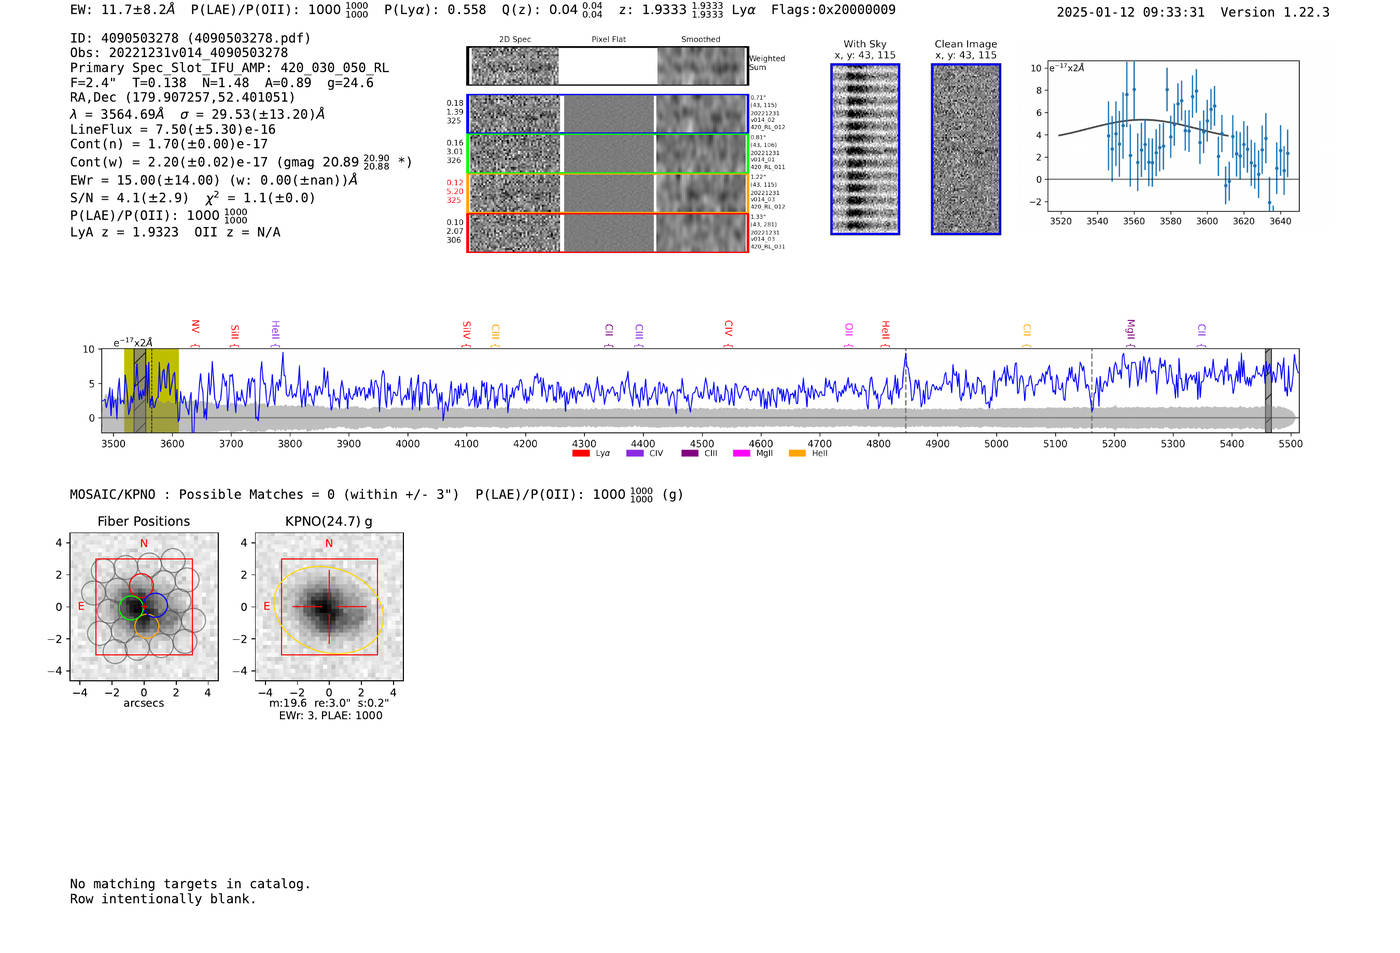1400x953 pixels.
Task: Click the timestamp '2025-01-12 09:33:31'
Action: point(1131,12)
